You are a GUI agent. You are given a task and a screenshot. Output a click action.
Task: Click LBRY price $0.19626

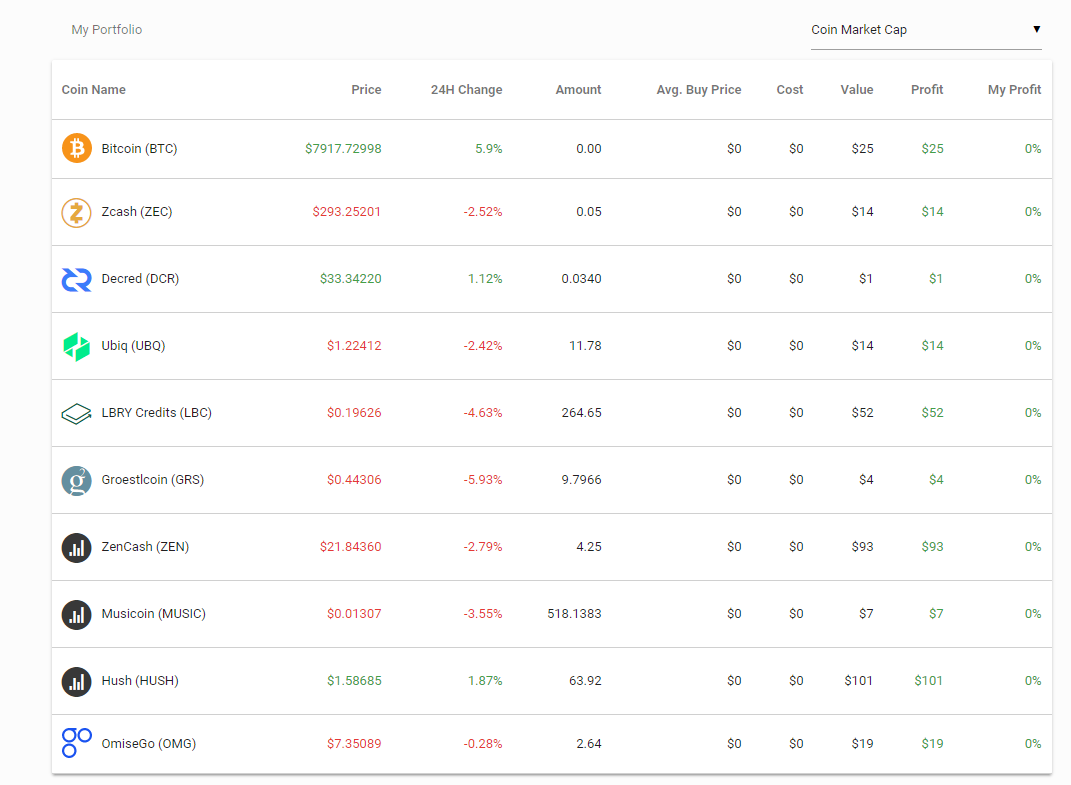point(354,413)
